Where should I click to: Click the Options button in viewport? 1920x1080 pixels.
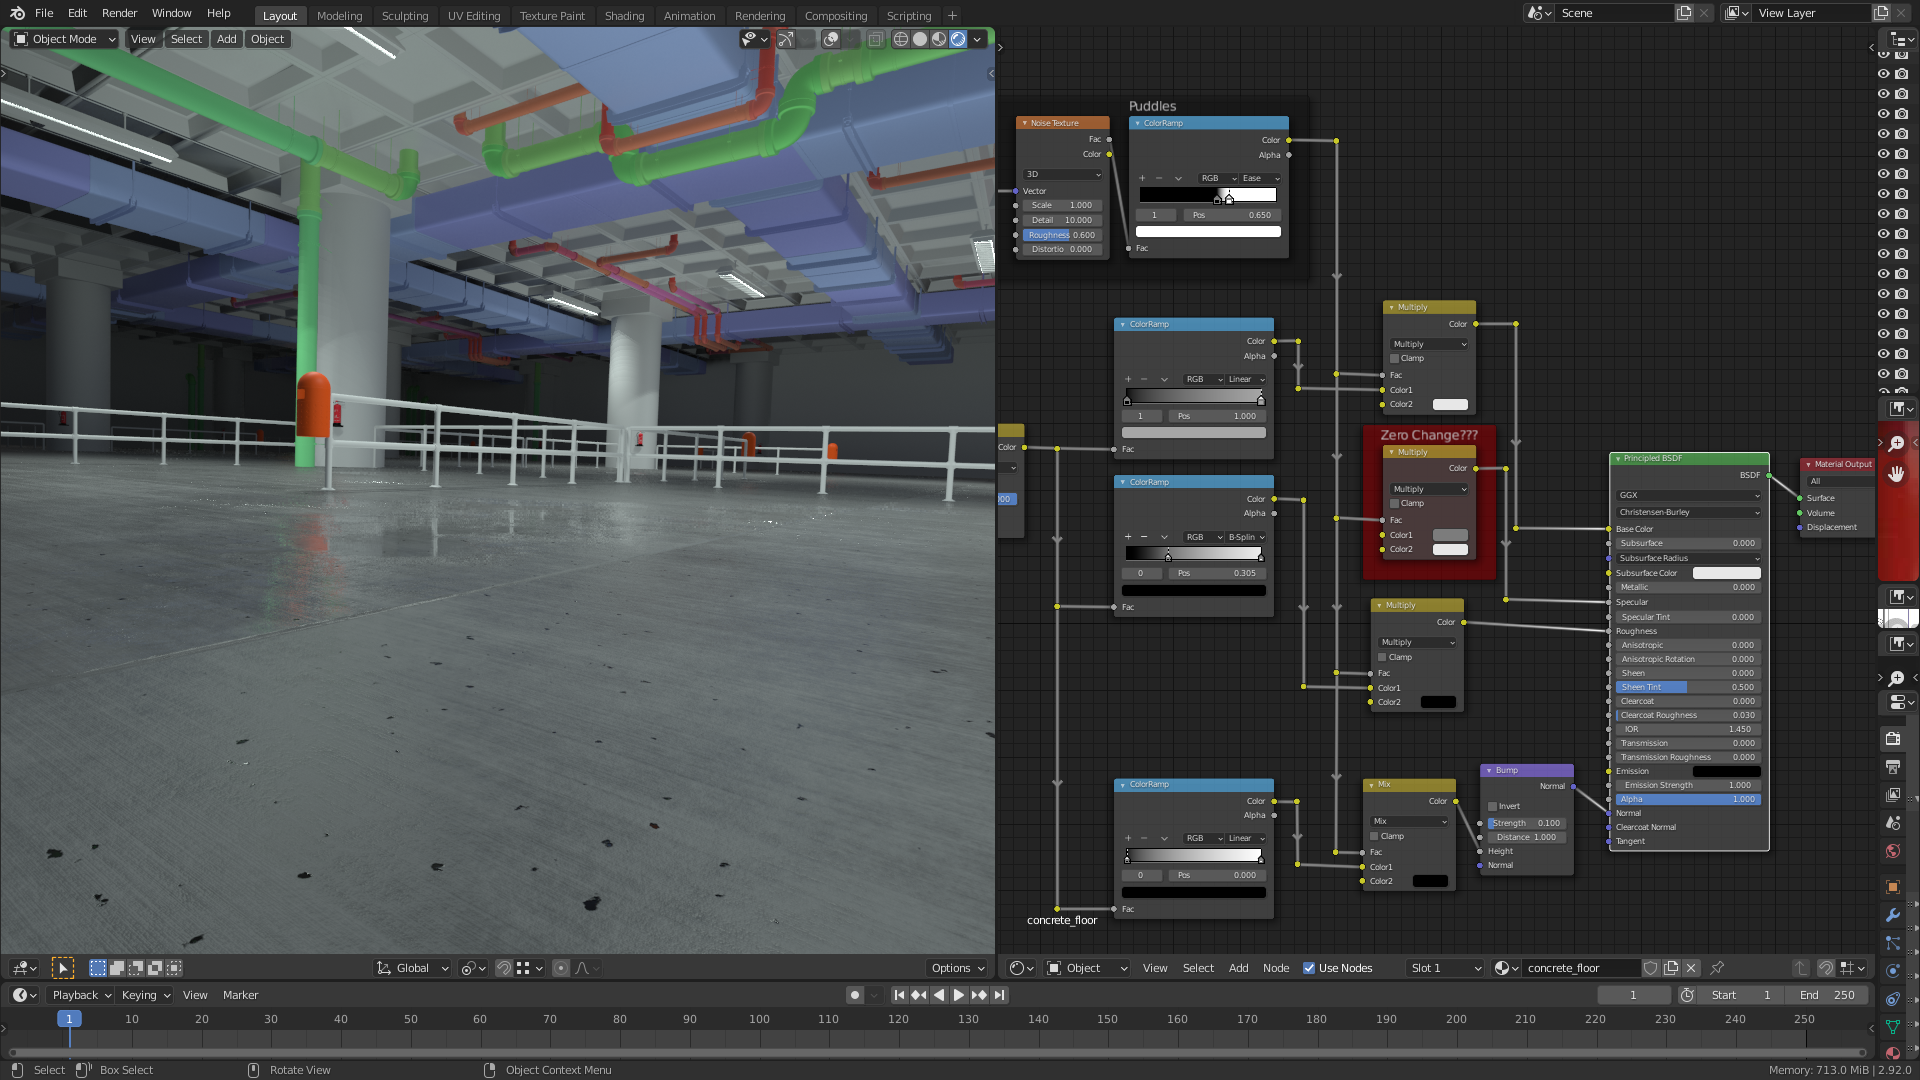[x=957, y=968]
